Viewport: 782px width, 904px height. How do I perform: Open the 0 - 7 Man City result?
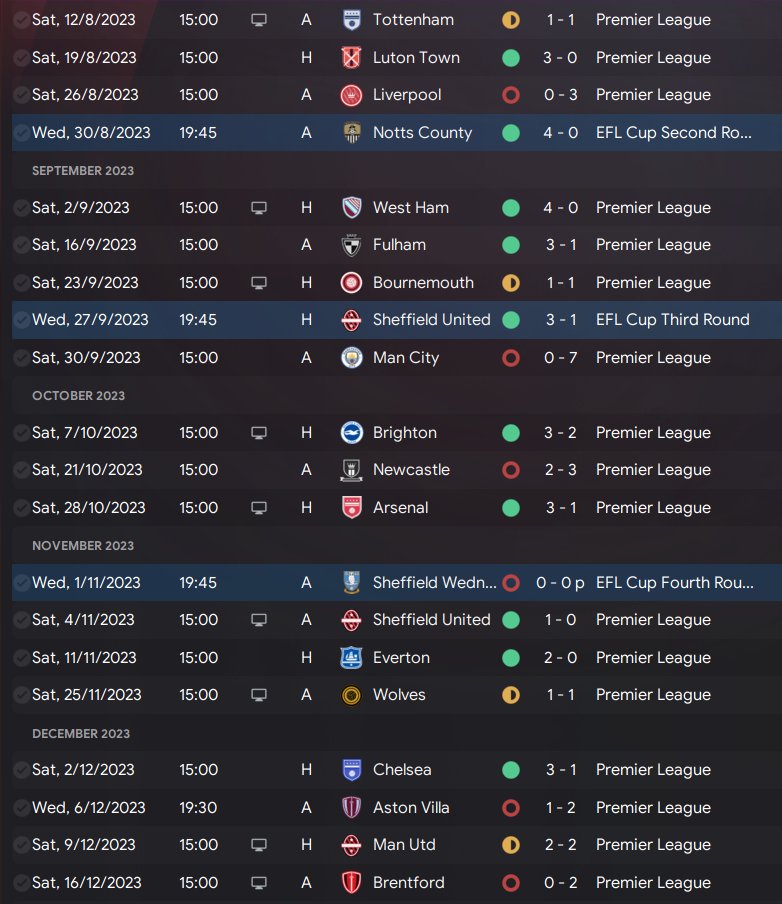coord(560,358)
